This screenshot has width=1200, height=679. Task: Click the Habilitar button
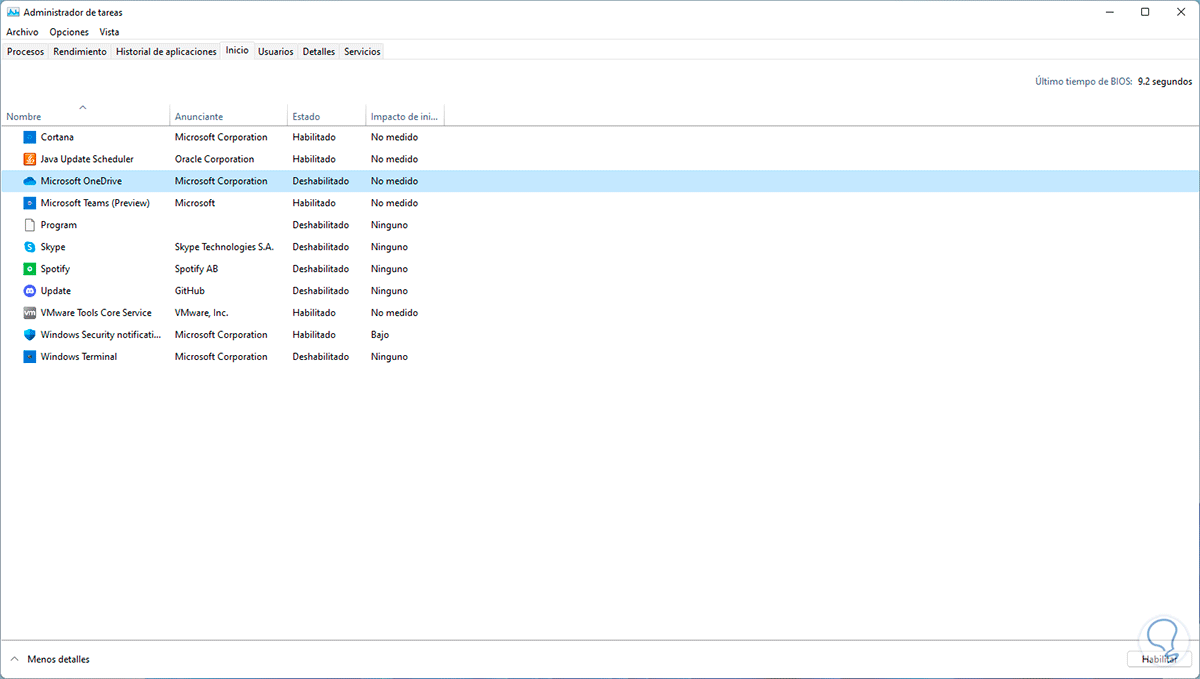click(x=1159, y=659)
